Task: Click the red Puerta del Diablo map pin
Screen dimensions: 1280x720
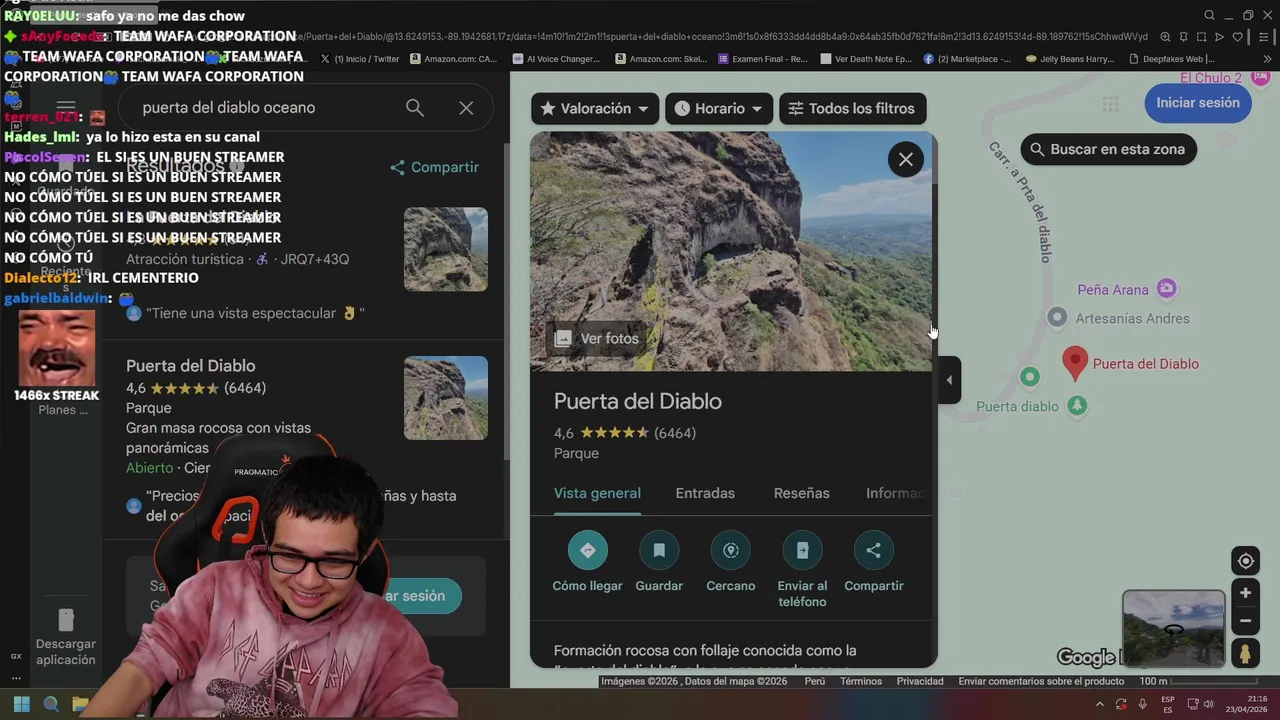Action: 1075,363
